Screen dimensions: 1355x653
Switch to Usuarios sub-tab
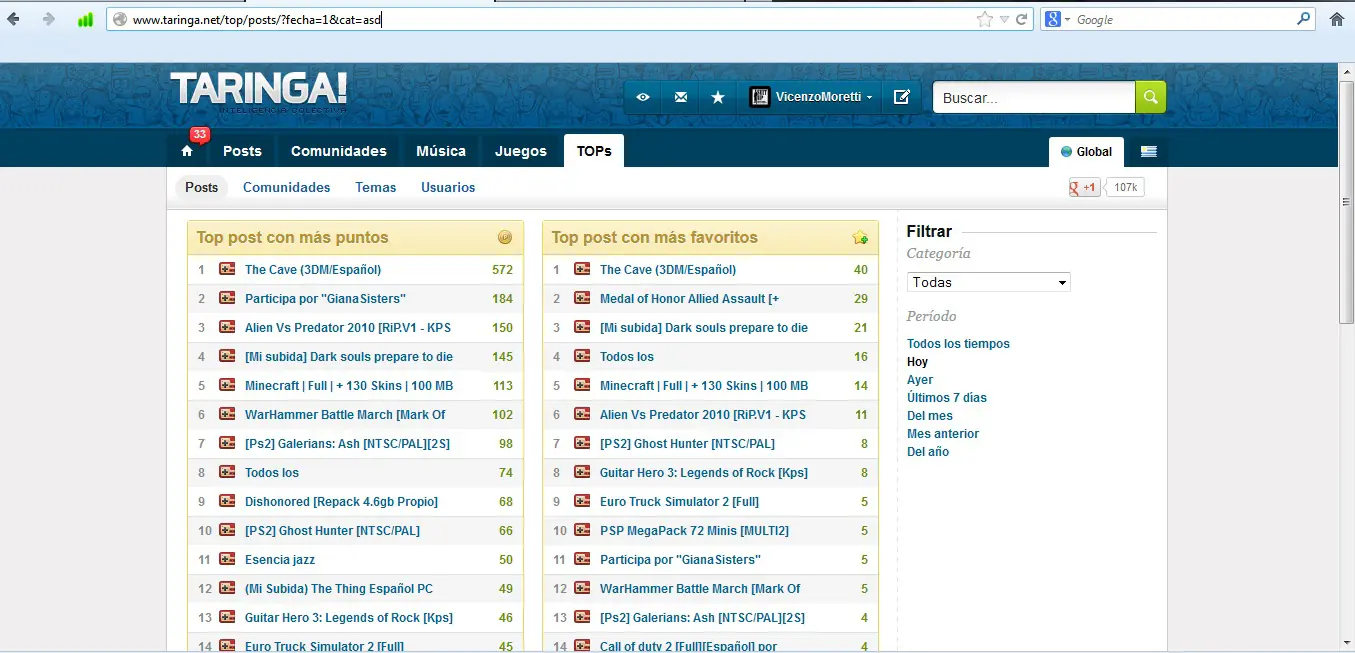click(448, 187)
